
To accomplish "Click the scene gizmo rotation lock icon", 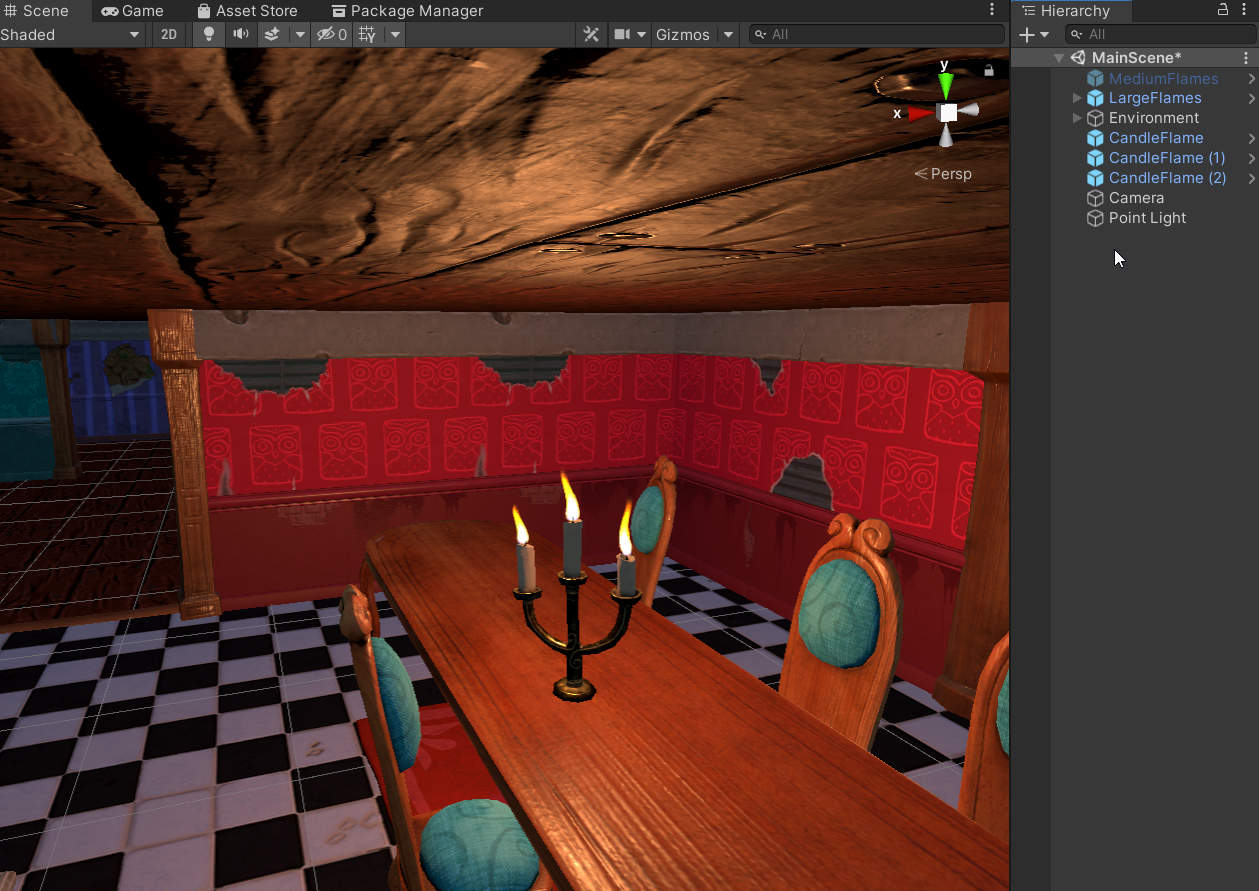I will pos(989,70).
